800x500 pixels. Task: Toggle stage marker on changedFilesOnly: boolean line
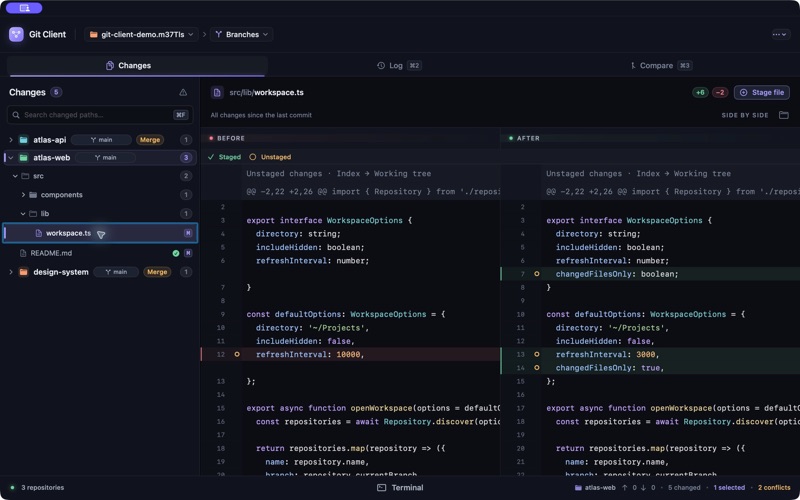[537, 274]
